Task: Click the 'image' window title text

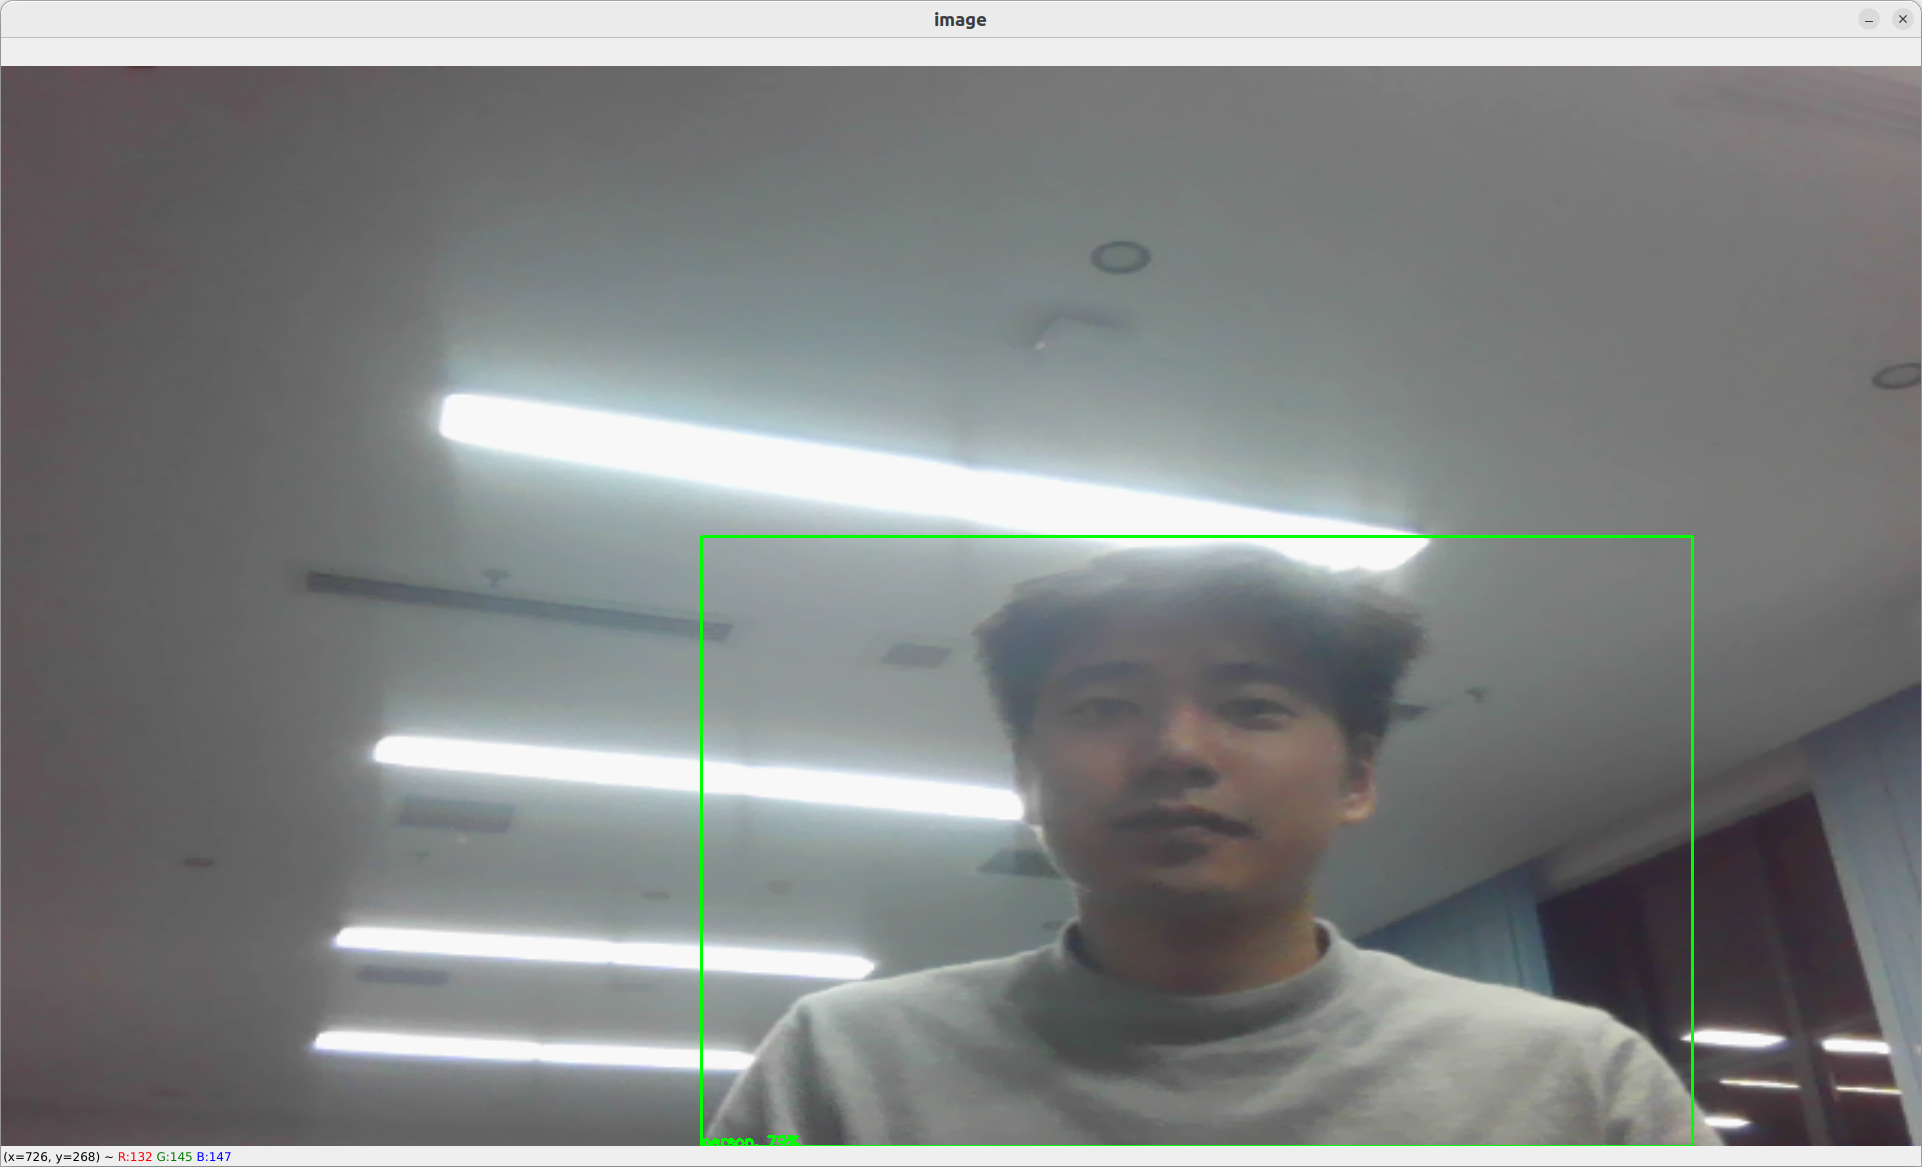Action: (x=959, y=19)
